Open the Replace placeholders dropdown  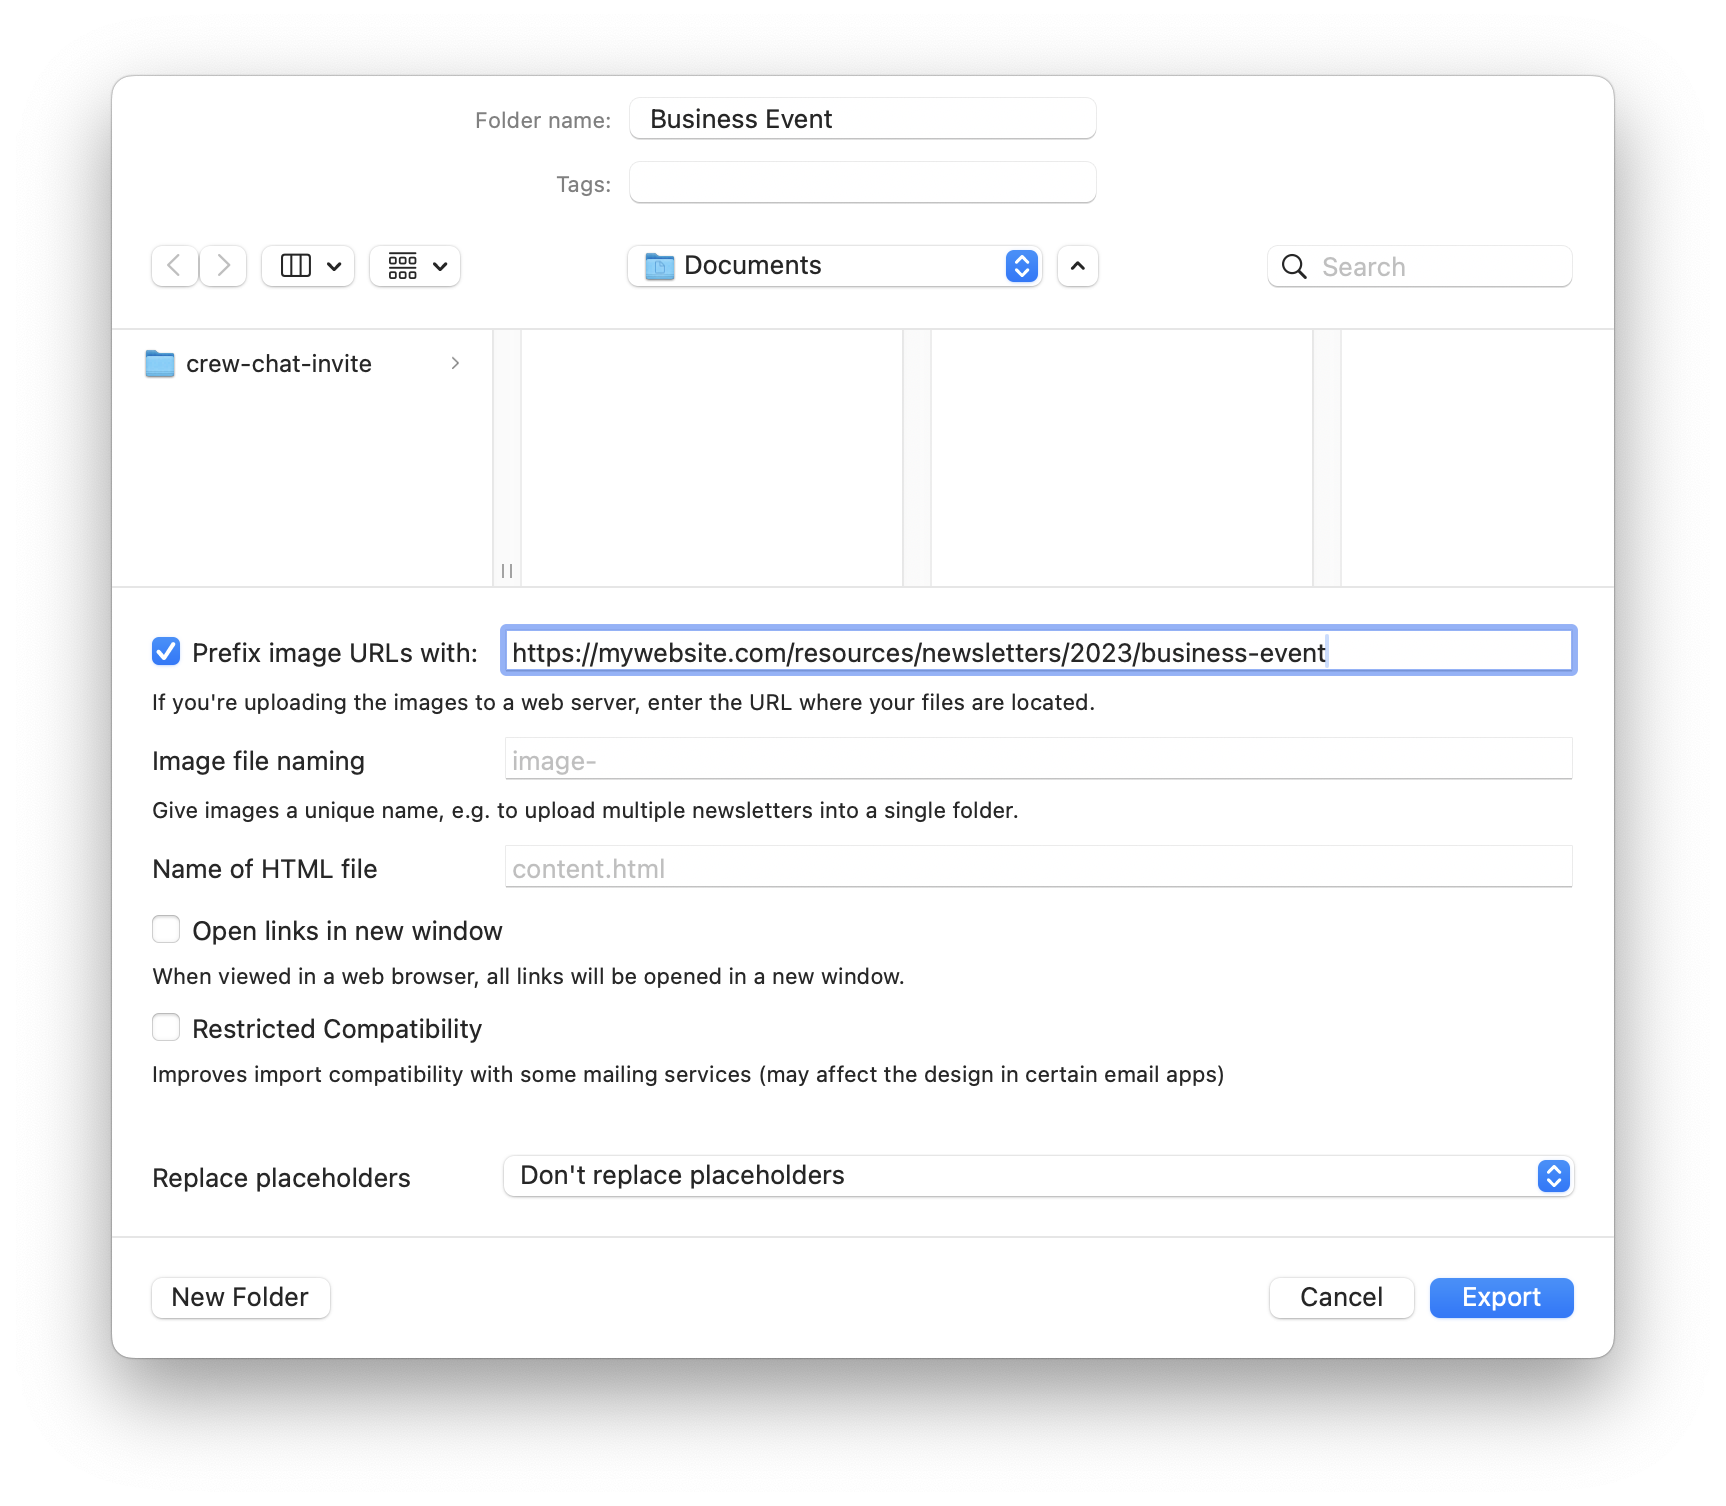coord(1551,1176)
